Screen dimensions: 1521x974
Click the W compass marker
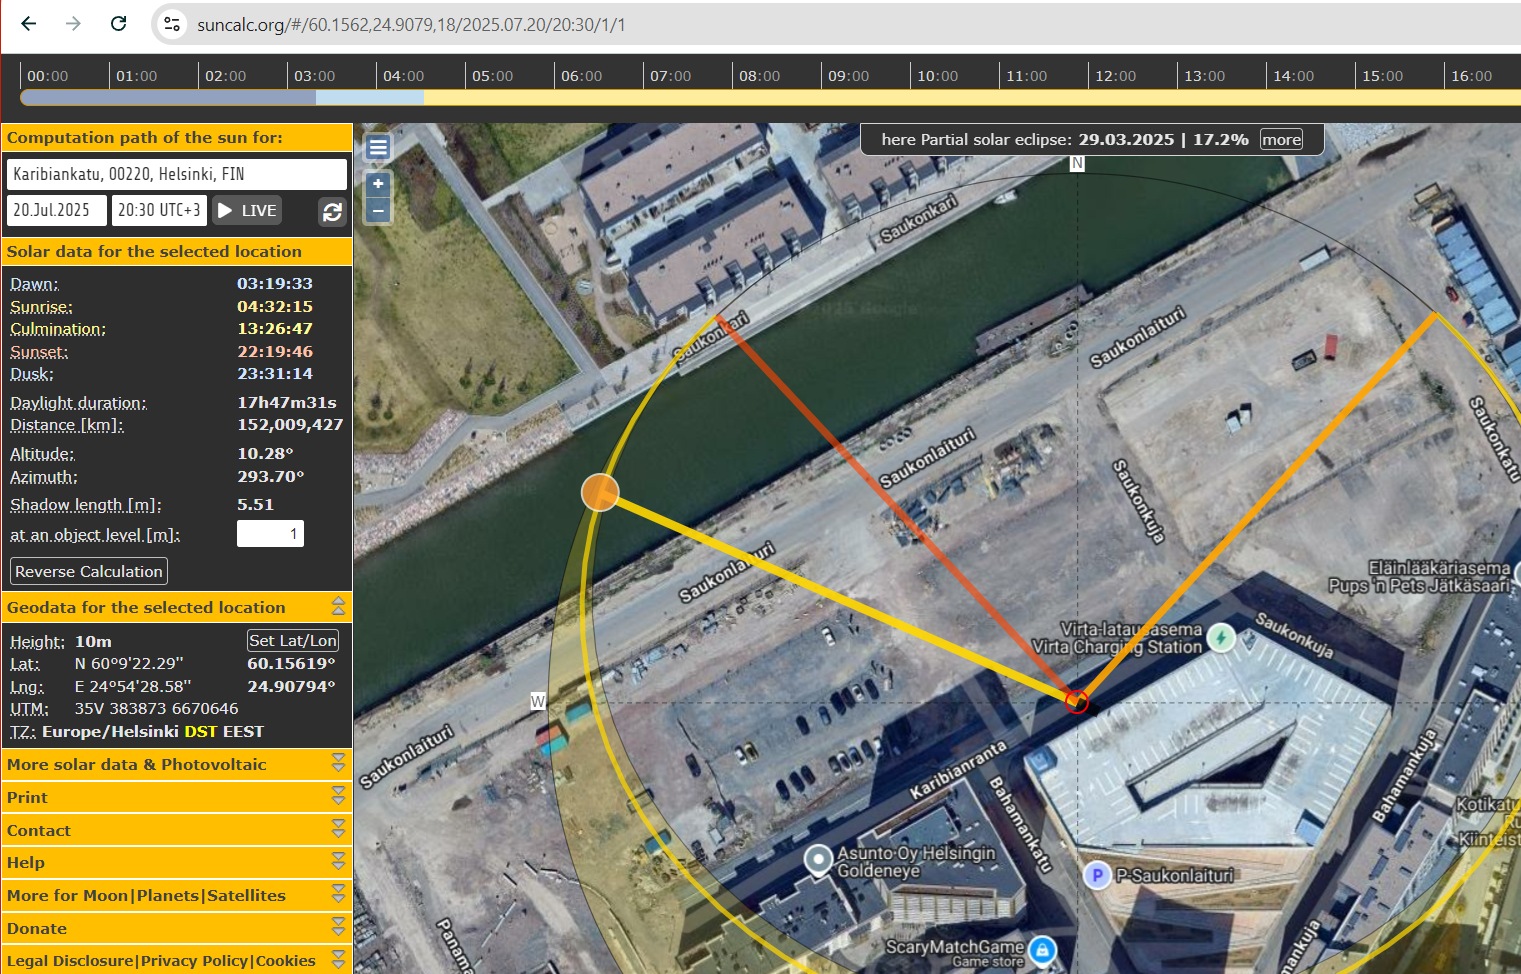538,701
